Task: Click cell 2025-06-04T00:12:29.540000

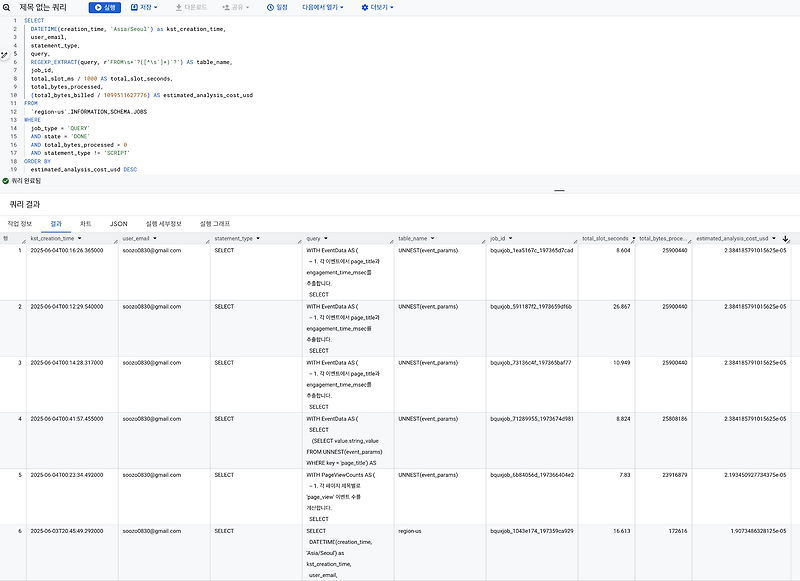Action: [x=67, y=307]
